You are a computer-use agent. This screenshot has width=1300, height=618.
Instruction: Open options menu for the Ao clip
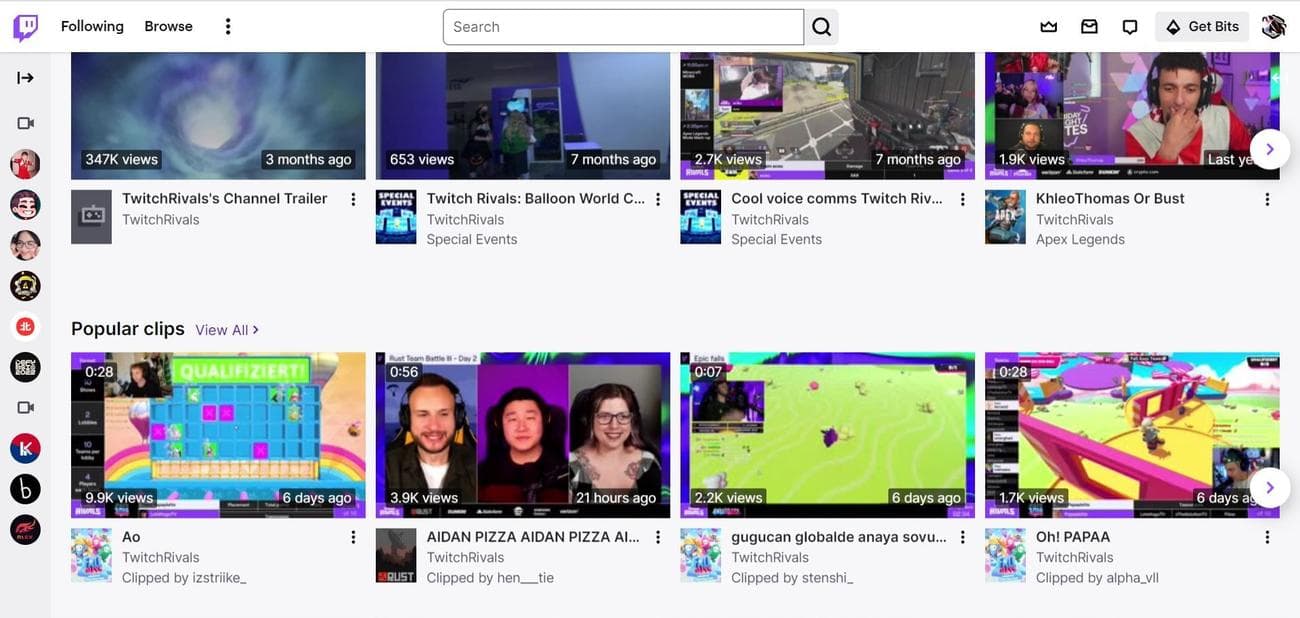click(x=353, y=537)
